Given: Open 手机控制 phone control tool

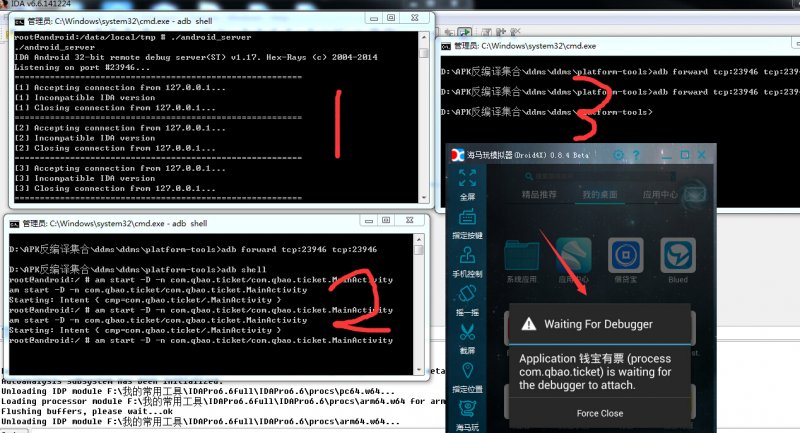Looking at the screenshot, I should 467,255.
